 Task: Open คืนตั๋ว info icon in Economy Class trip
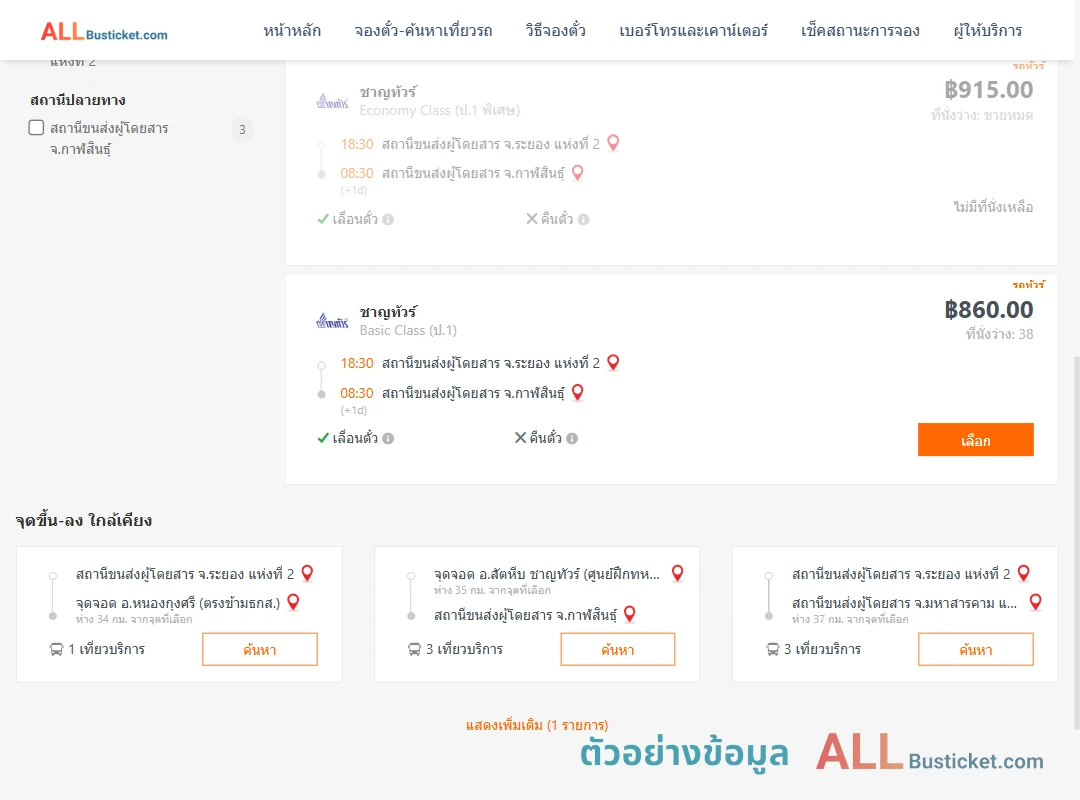(583, 219)
